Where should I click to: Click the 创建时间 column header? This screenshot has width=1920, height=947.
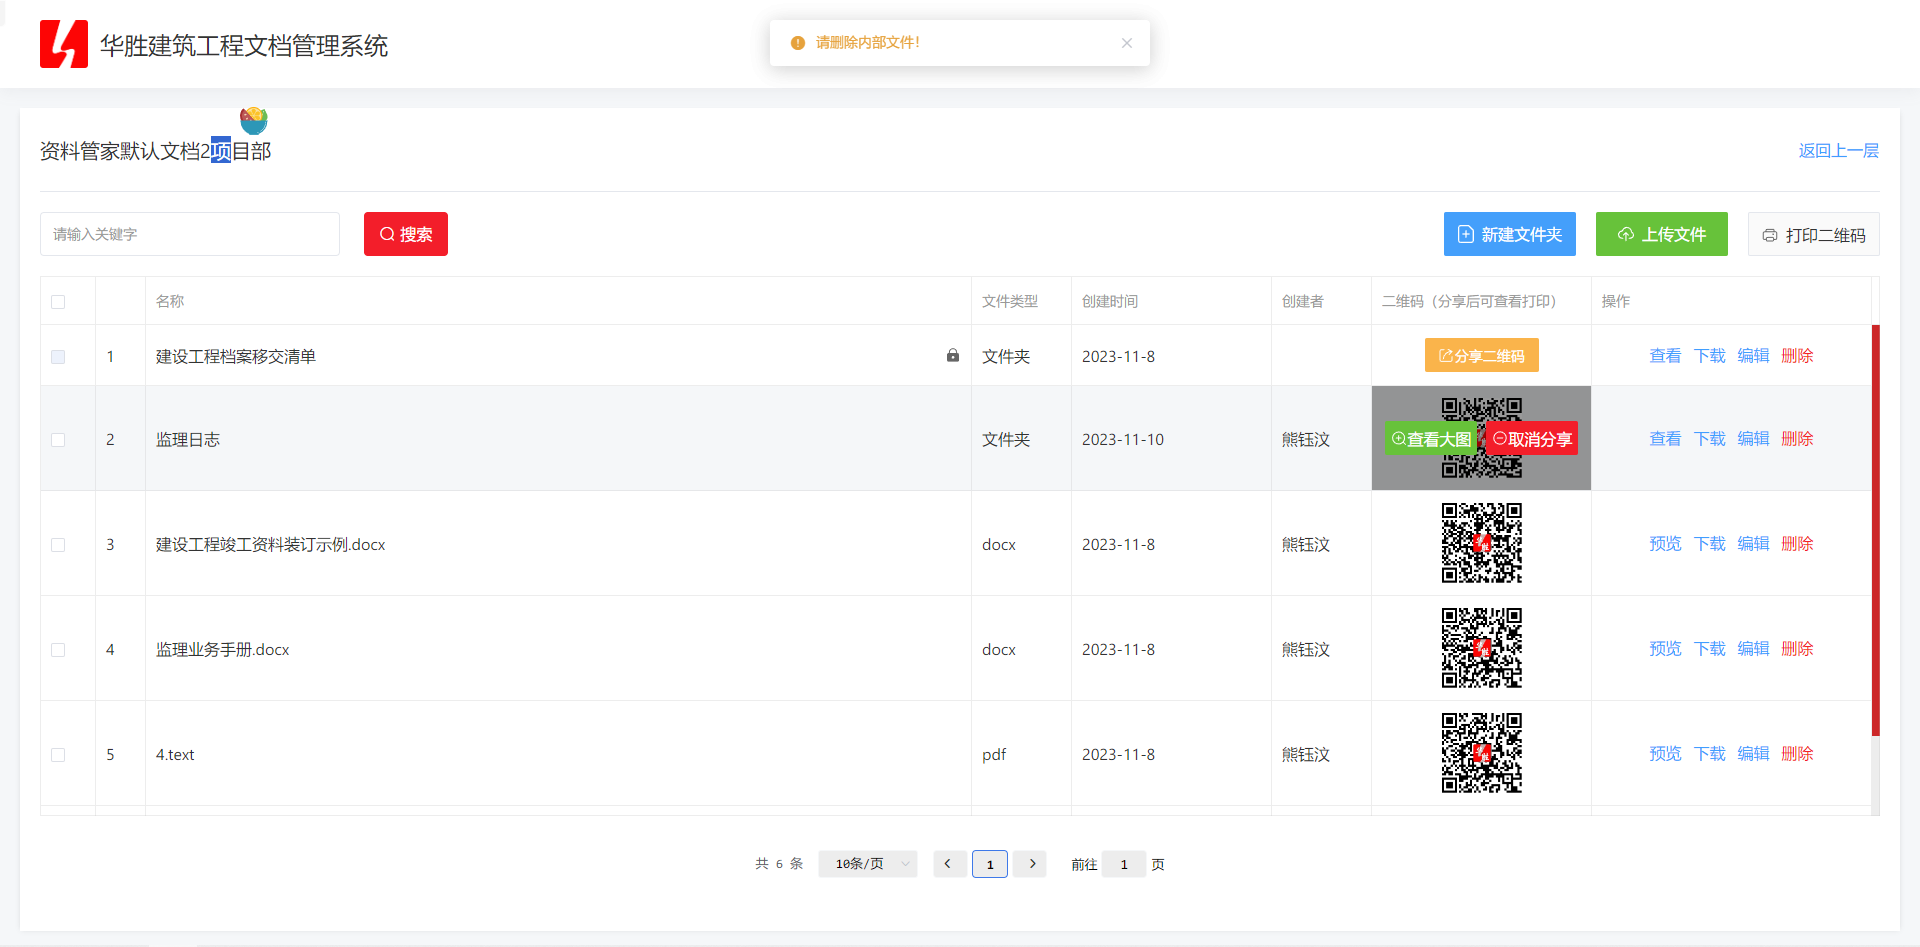[x=1110, y=301]
